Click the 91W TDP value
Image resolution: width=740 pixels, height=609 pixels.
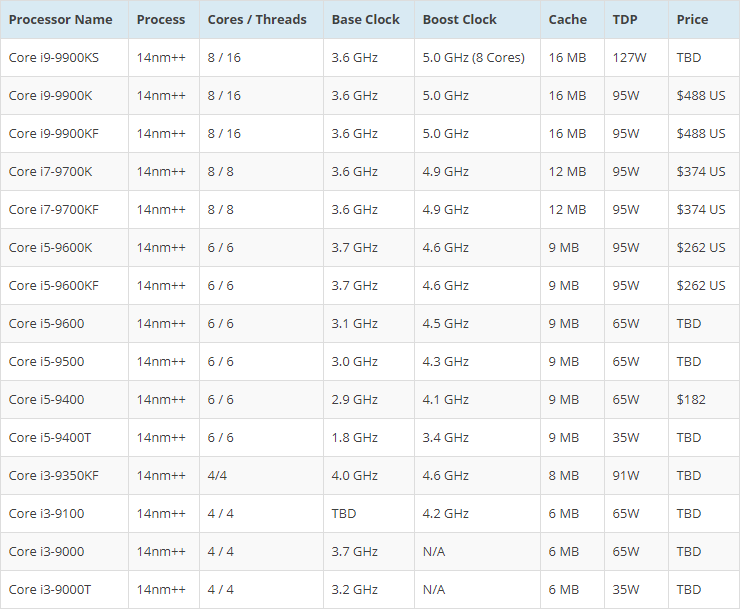tap(626, 475)
